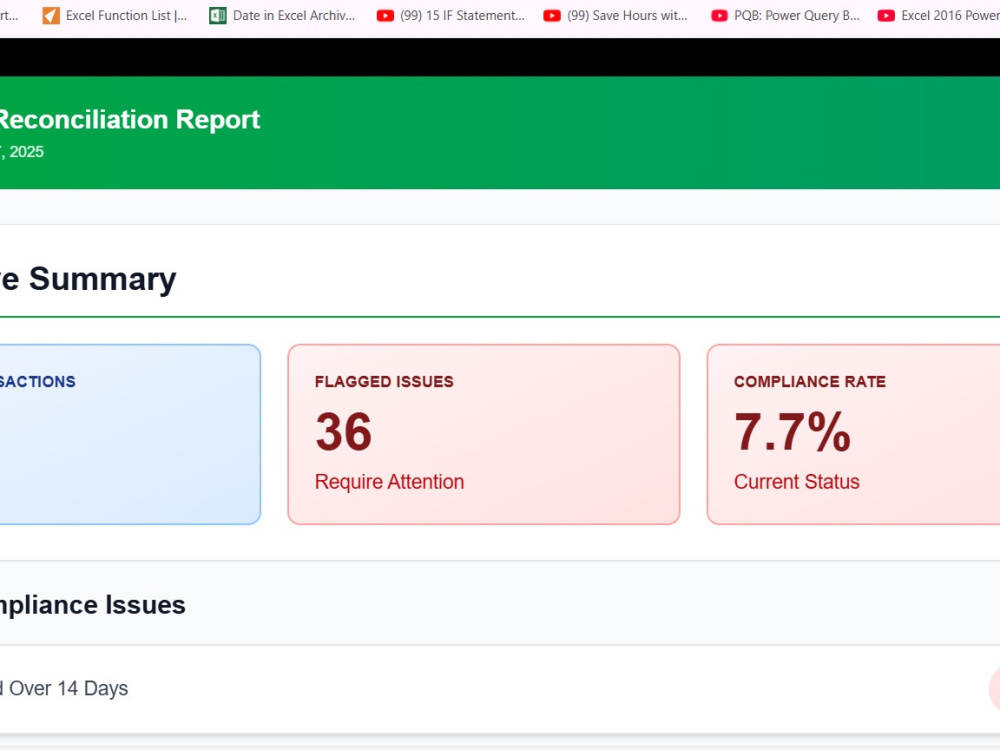Select the Flagged Issues card
The width and height of the screenshot is (1000, 750).
tap(483, 434)
